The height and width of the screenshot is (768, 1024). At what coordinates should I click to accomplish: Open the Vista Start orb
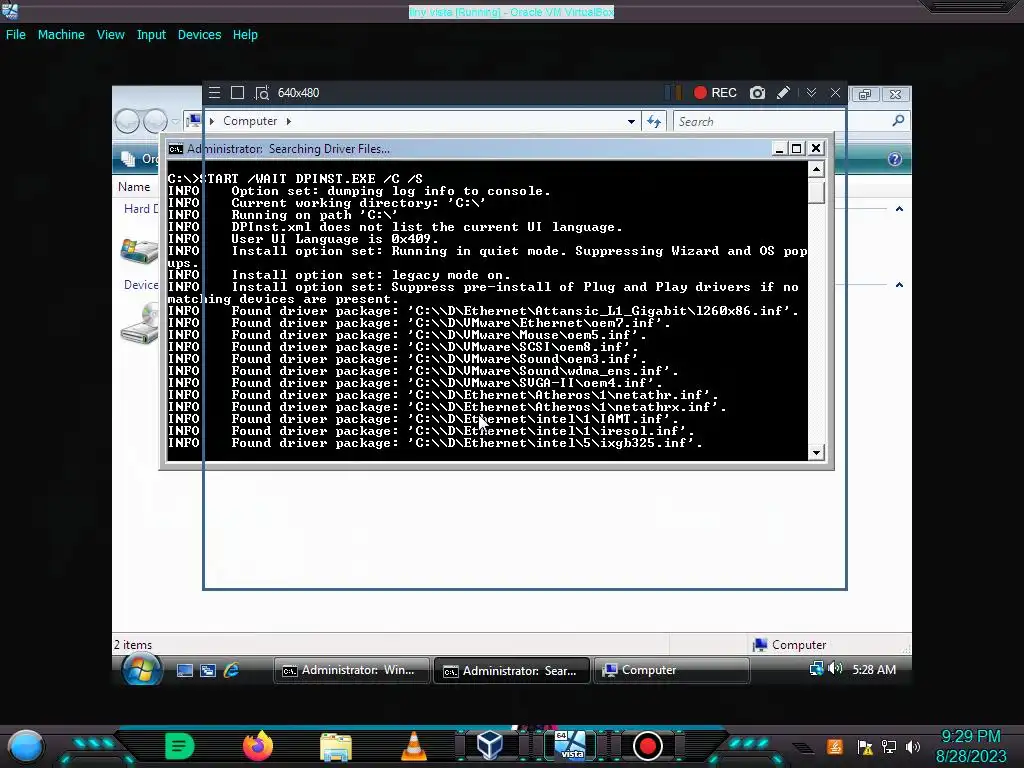coord(141,669)
